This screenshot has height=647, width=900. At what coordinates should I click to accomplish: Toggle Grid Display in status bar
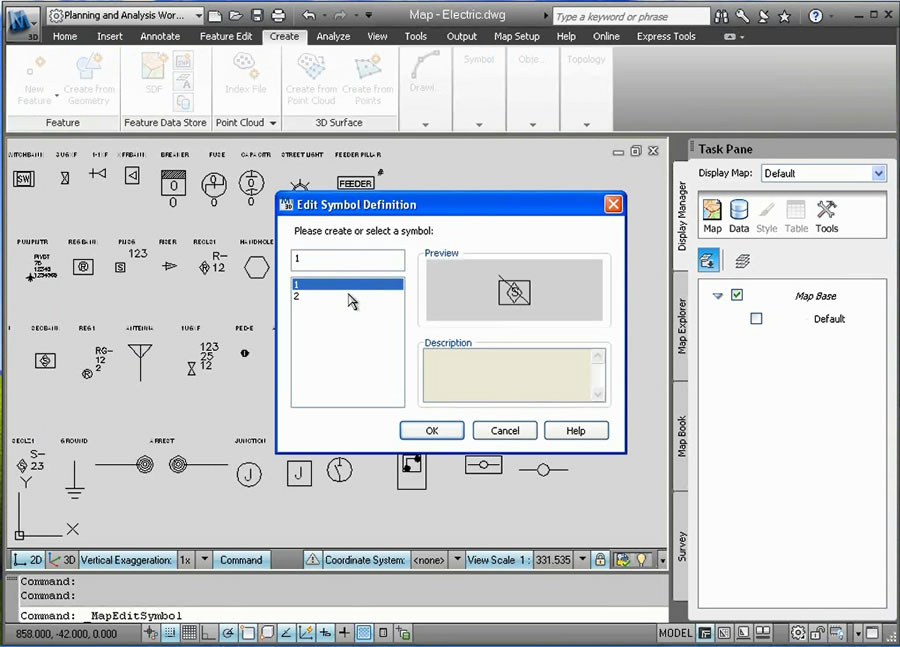[x=189, y=633]
